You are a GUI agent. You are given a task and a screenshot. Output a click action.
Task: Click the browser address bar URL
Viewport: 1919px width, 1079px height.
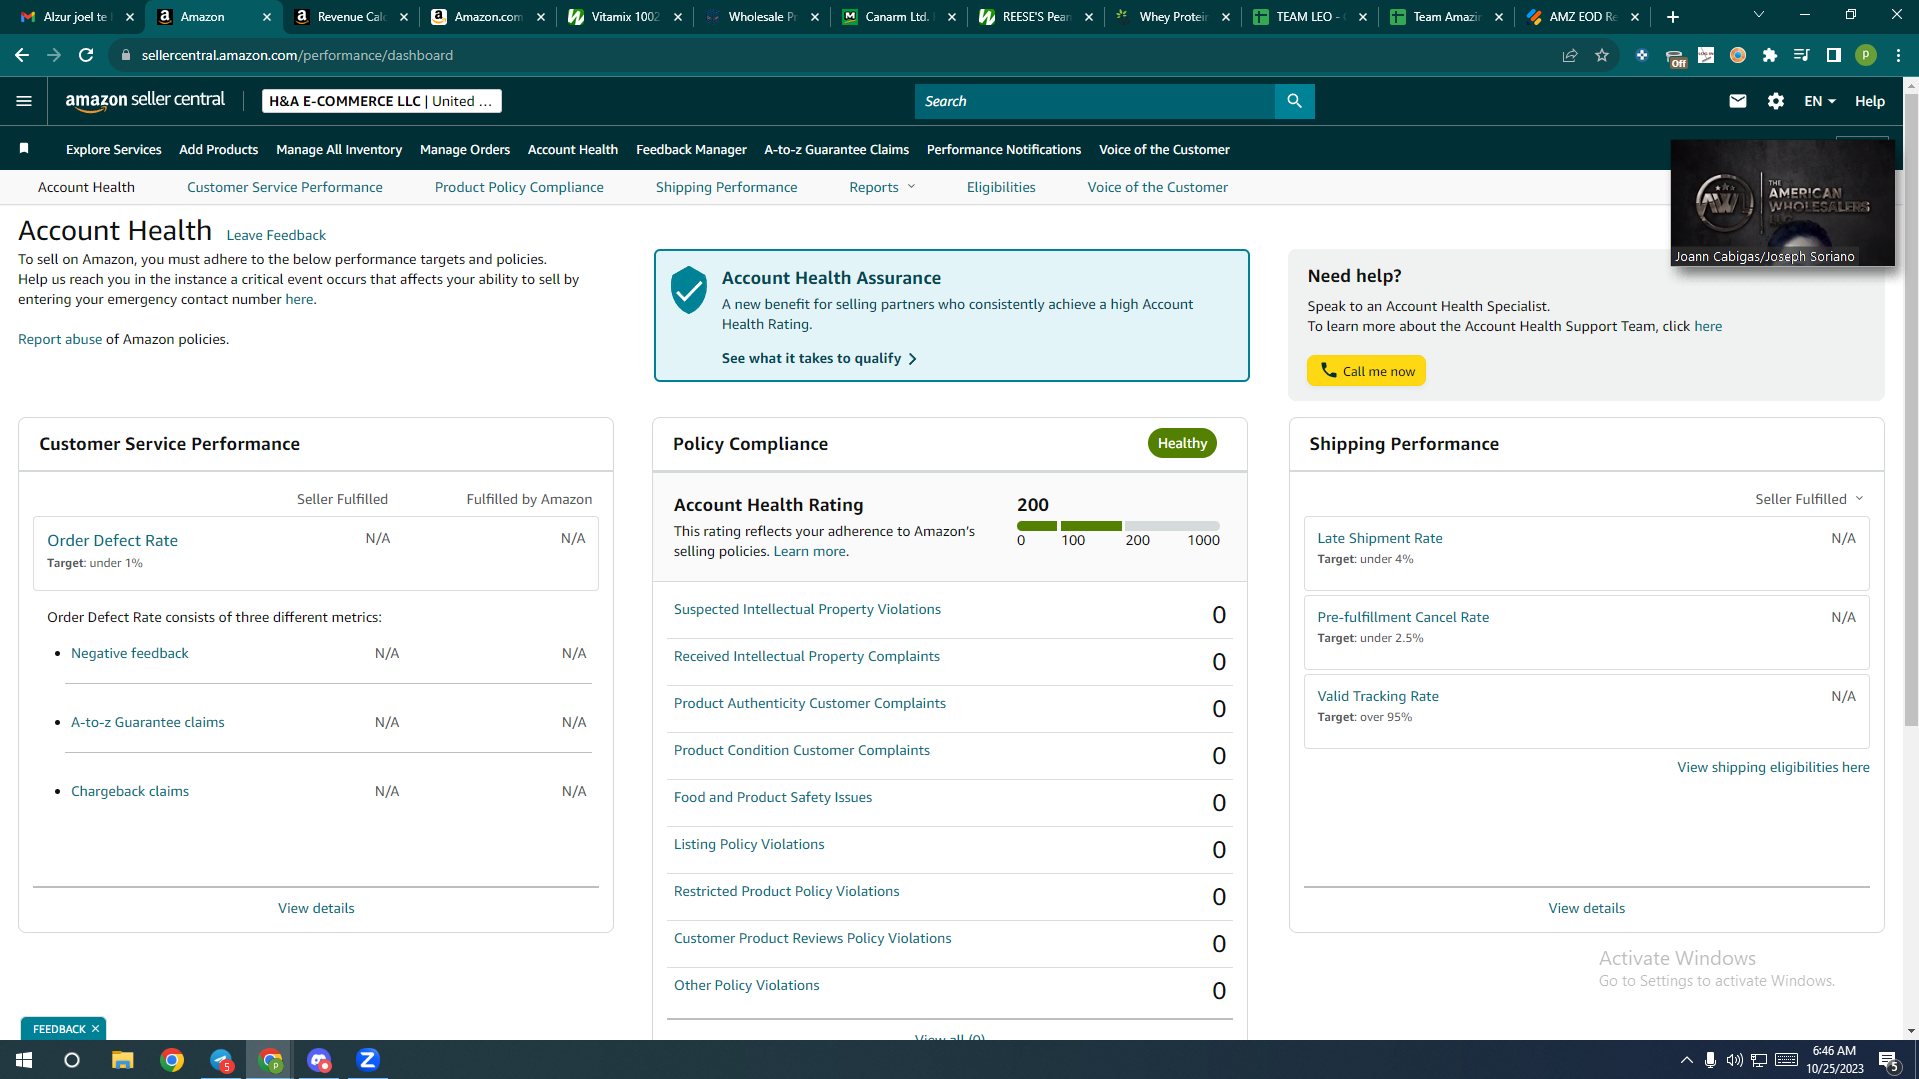click(297, 55)
